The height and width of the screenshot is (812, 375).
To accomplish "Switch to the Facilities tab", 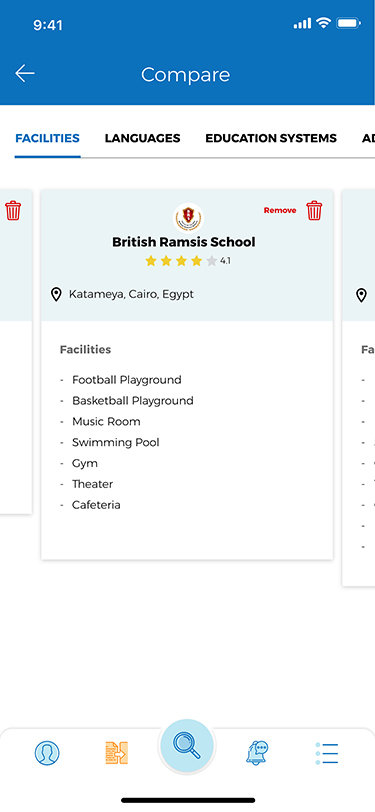I will (x=47, y=138).
